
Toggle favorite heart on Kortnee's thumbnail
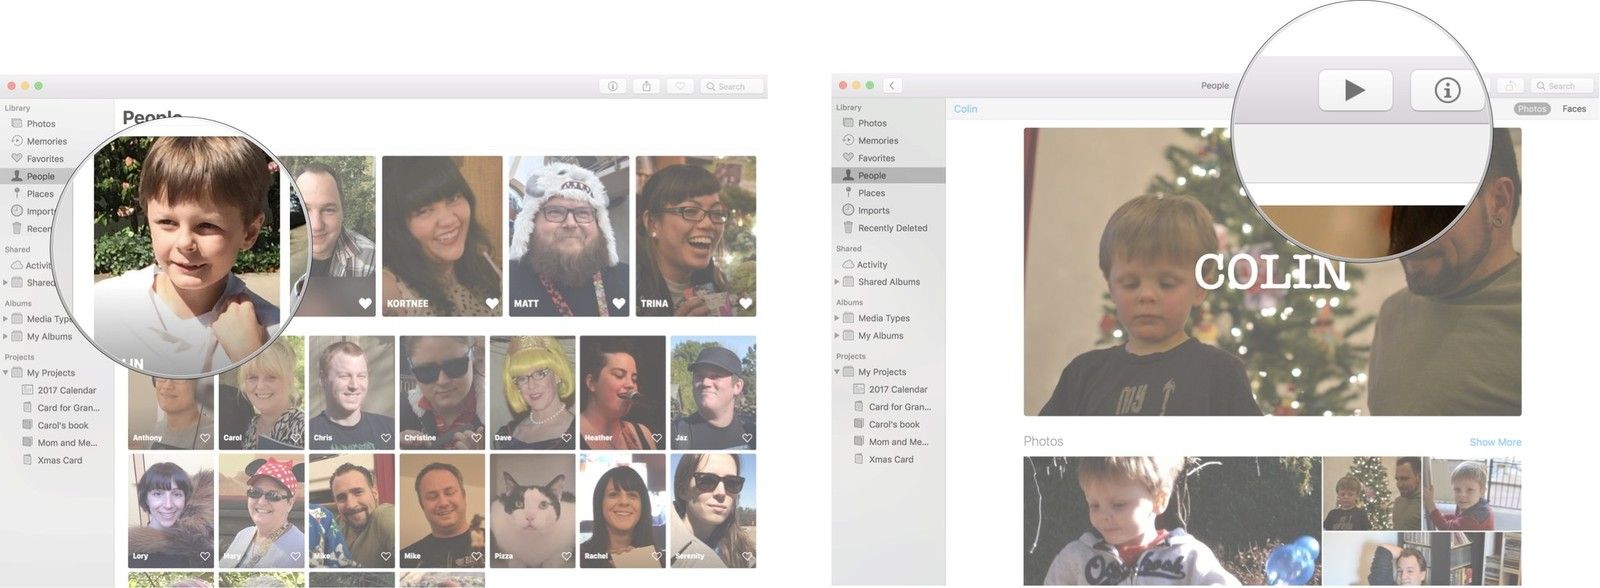pos(492,303)
